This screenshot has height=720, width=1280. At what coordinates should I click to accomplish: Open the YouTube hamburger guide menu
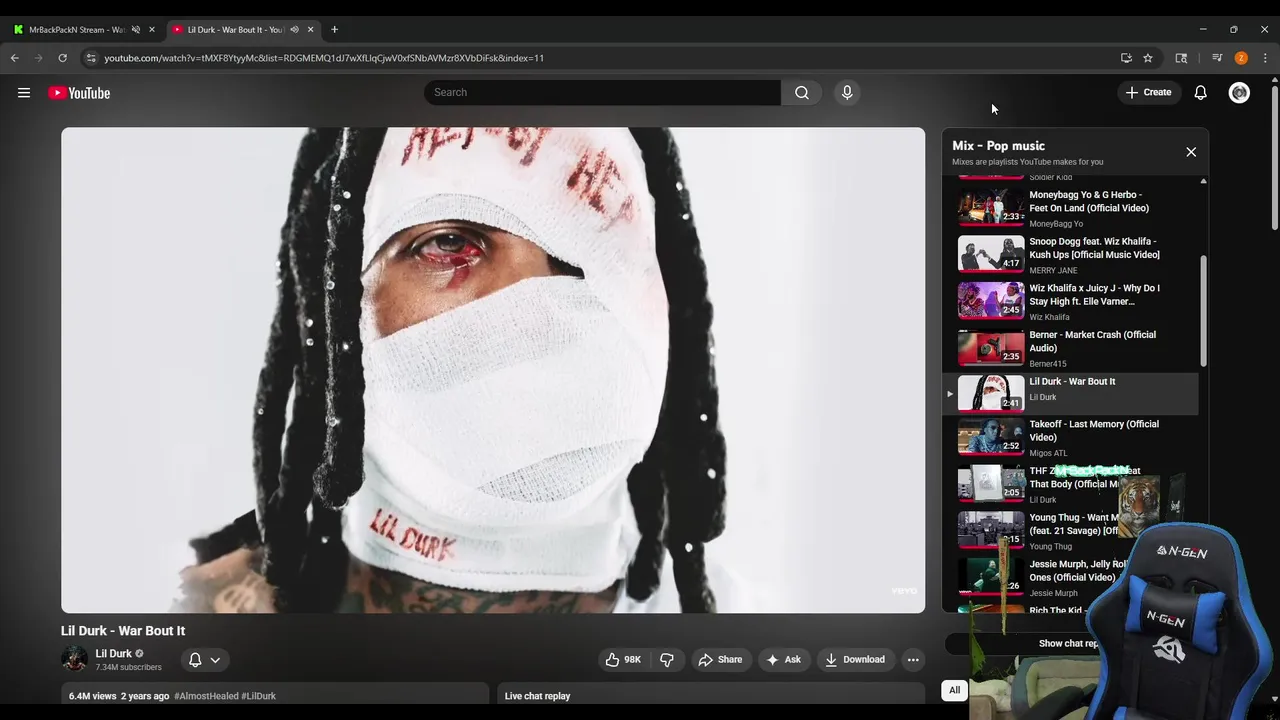(24, 93)
